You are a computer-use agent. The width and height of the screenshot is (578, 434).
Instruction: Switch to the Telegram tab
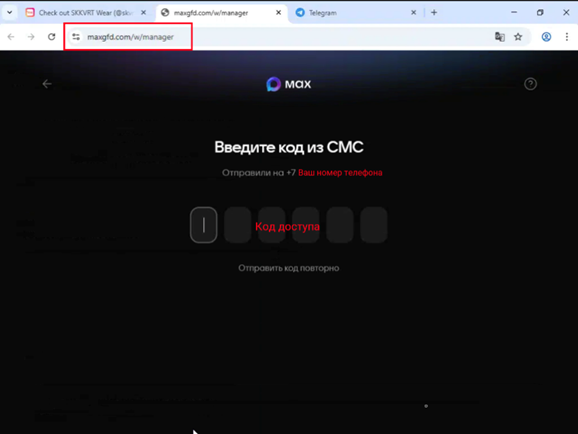356,13
